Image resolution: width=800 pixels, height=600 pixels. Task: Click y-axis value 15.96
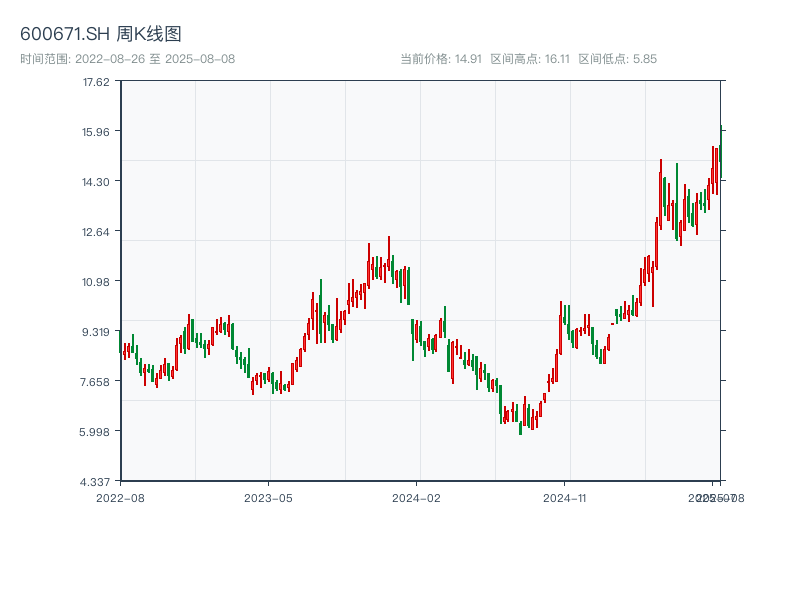[x=96, y=132]
